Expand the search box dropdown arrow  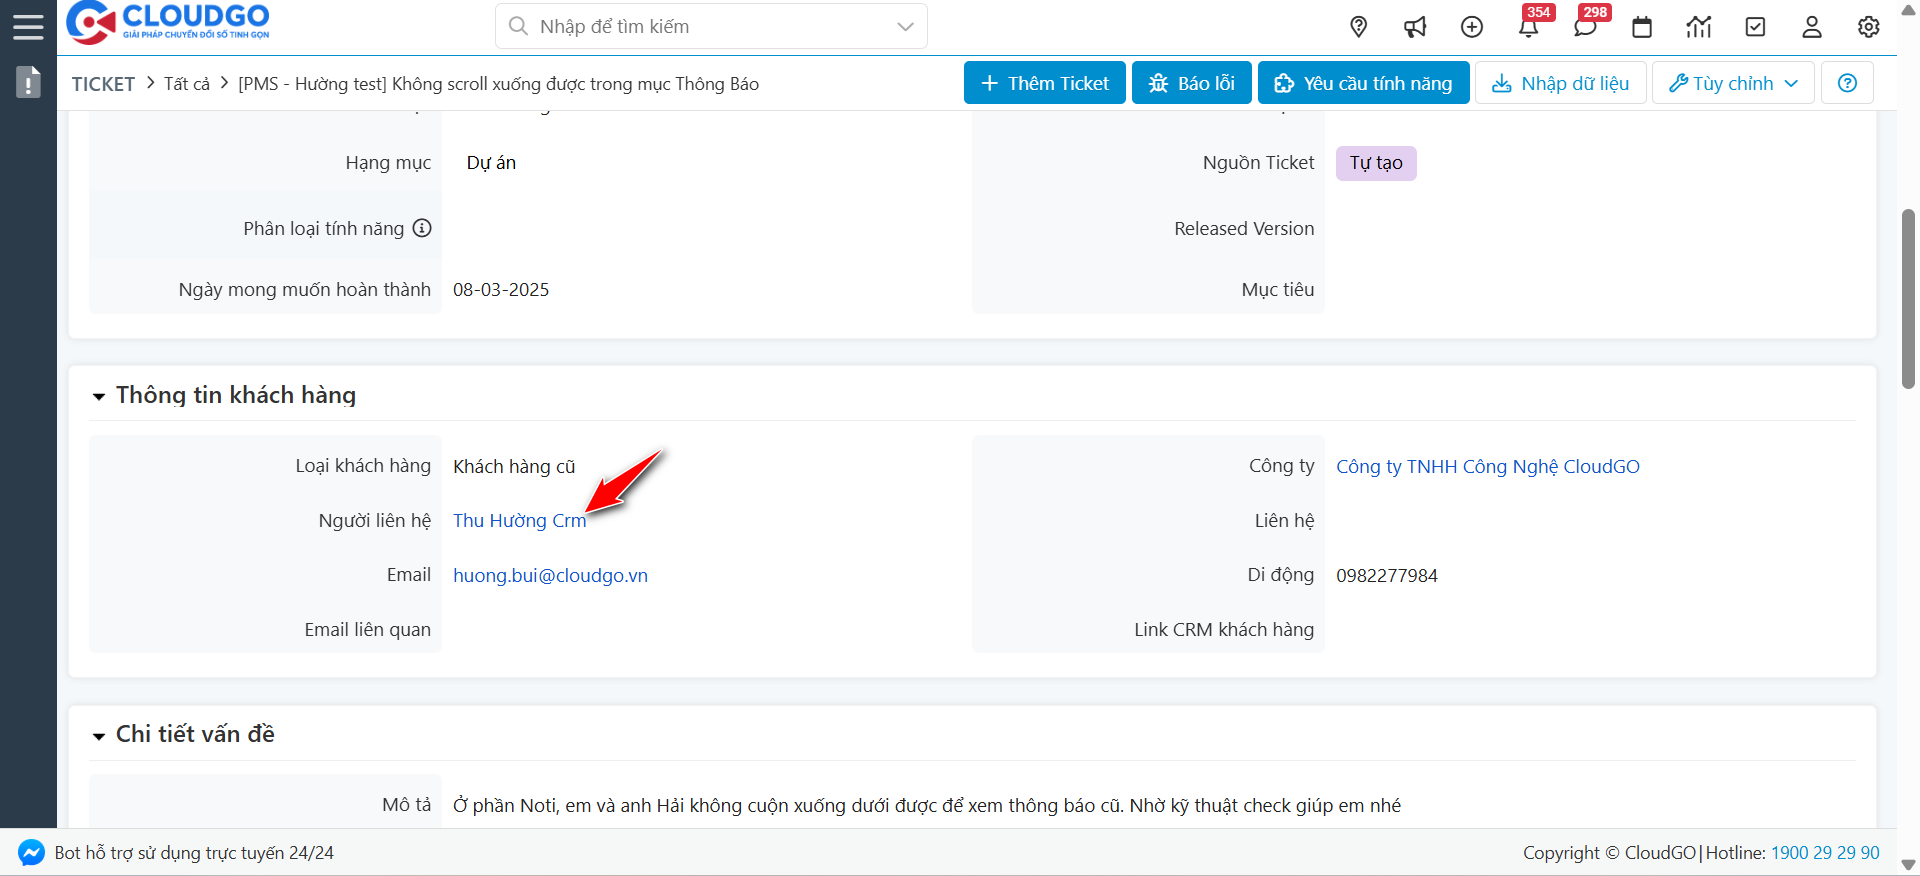[x=905, y=27]
